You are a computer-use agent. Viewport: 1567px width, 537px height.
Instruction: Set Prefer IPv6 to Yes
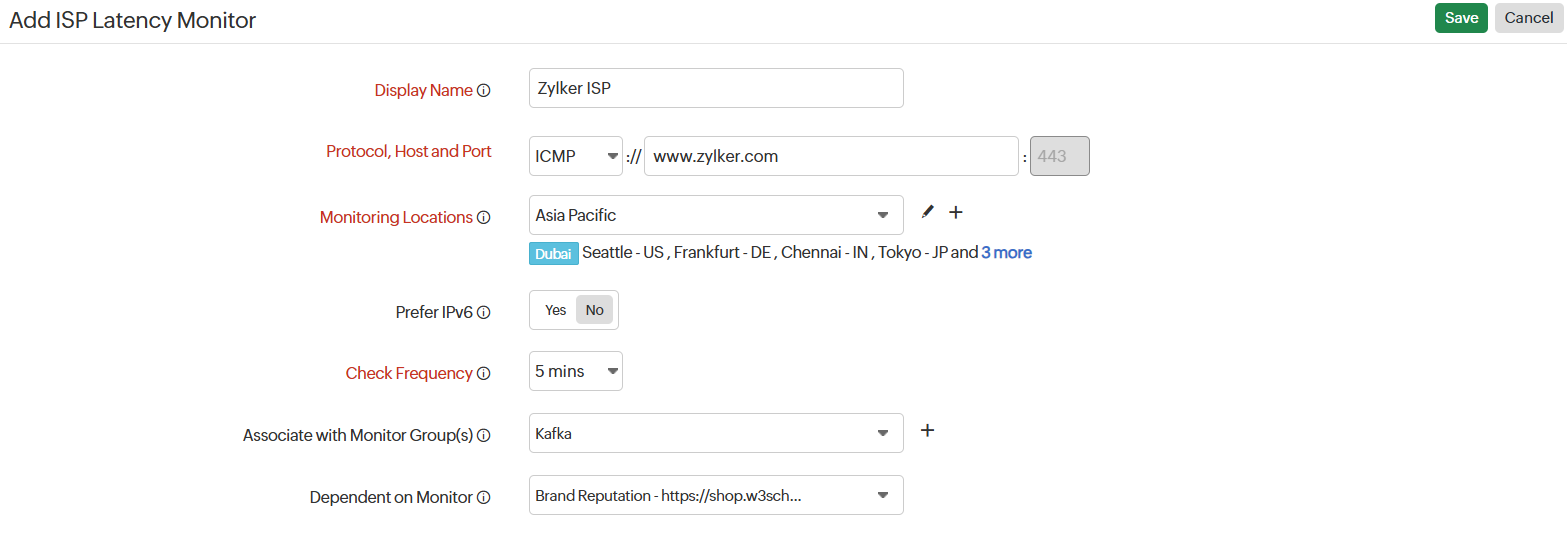pyautogui.click(x=556, y=310)
